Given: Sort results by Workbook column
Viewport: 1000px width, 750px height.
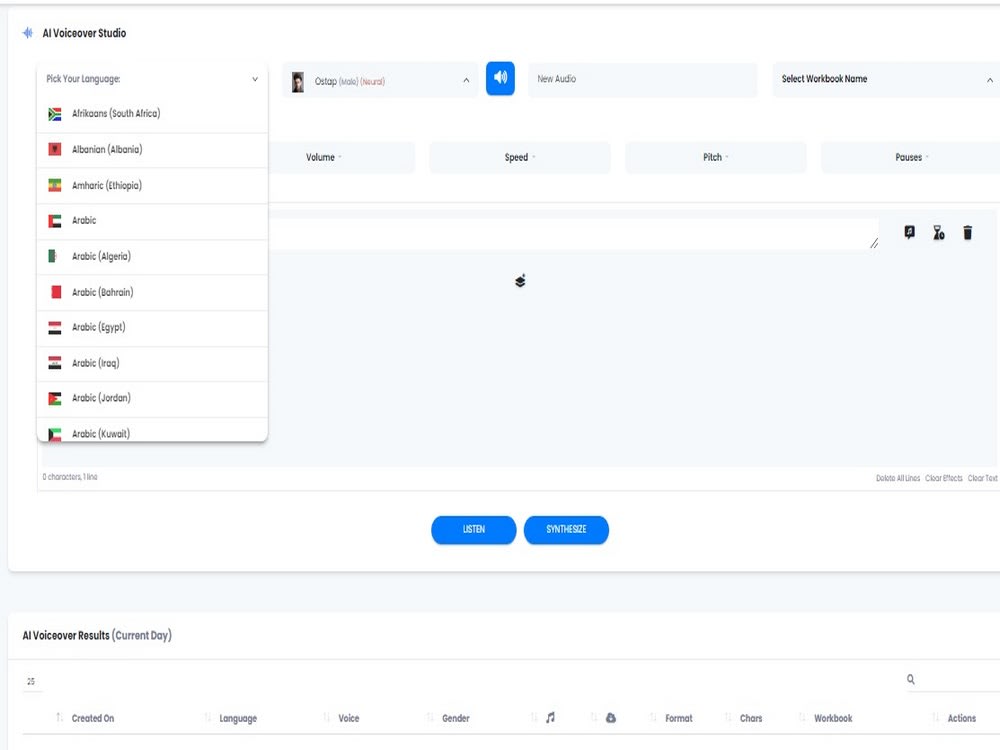Looking at the screenshot, I should [833, 718].
